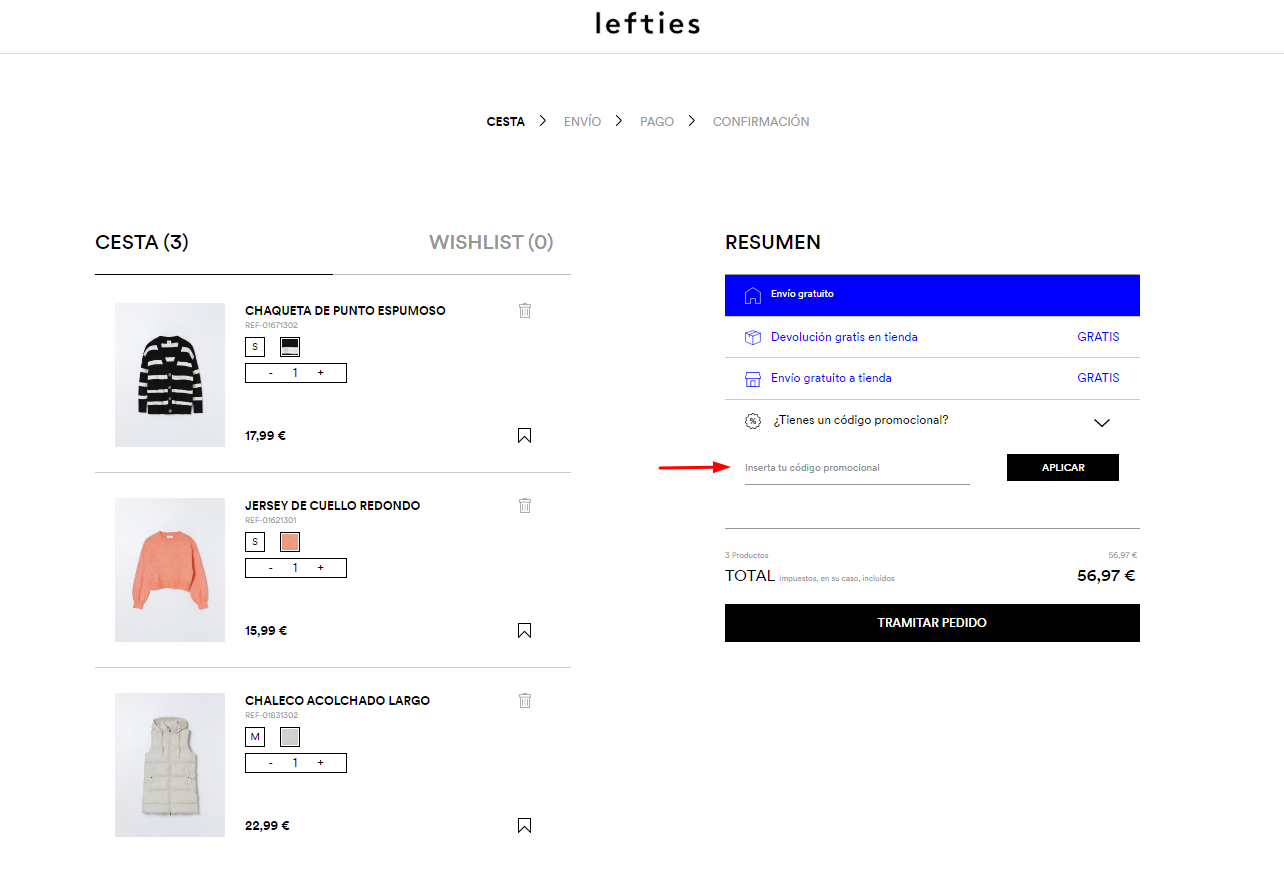Go to the CONFIRMACIÓN checkout step
The height and width of the screenshot is (880, 1284).
(761, 121)
